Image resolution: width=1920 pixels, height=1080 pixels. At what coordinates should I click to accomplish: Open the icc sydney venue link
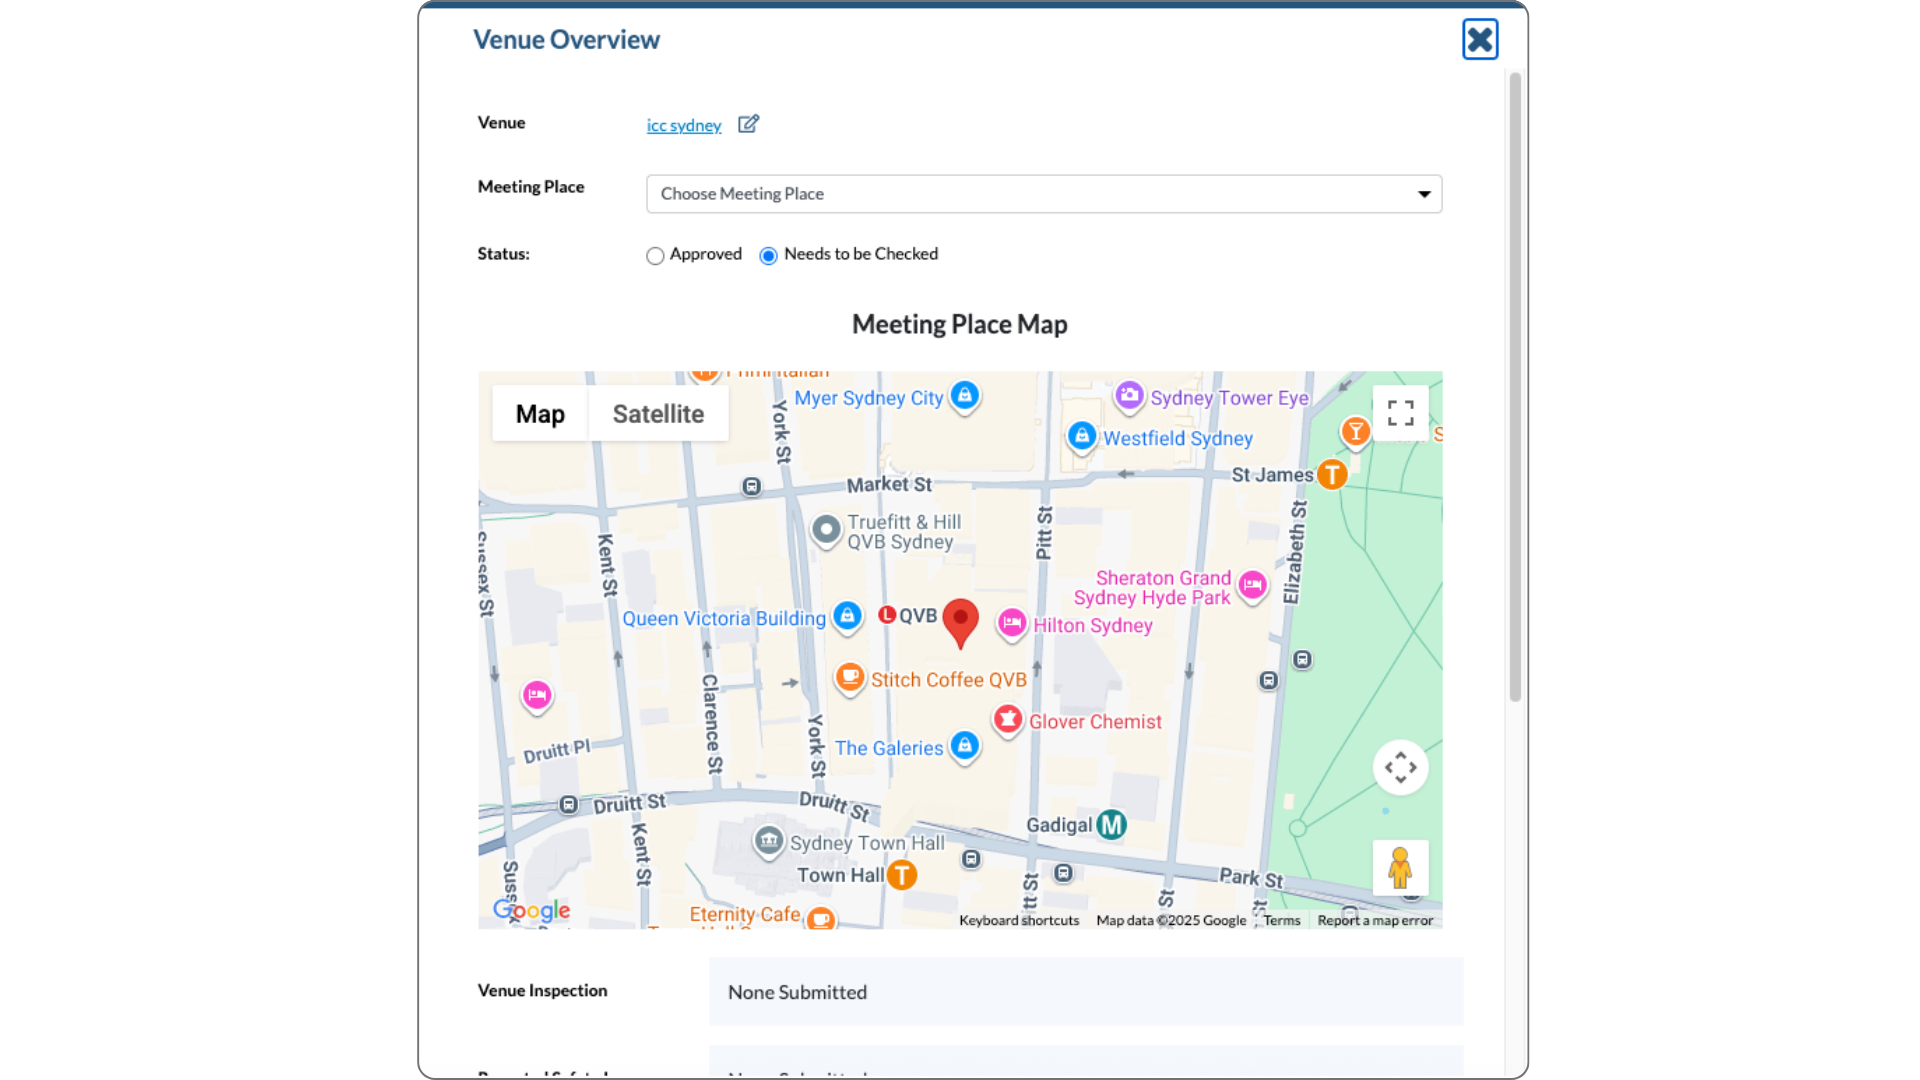683,125
